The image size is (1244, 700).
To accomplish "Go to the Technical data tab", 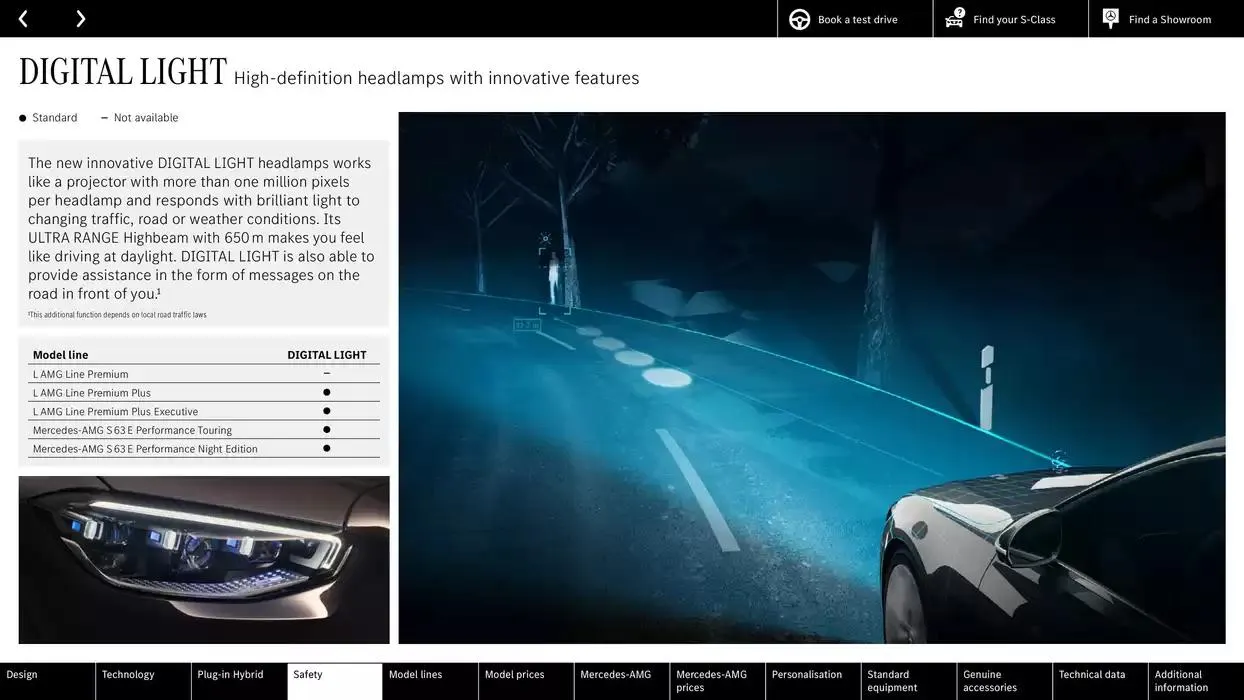I will click(1100, 681).
